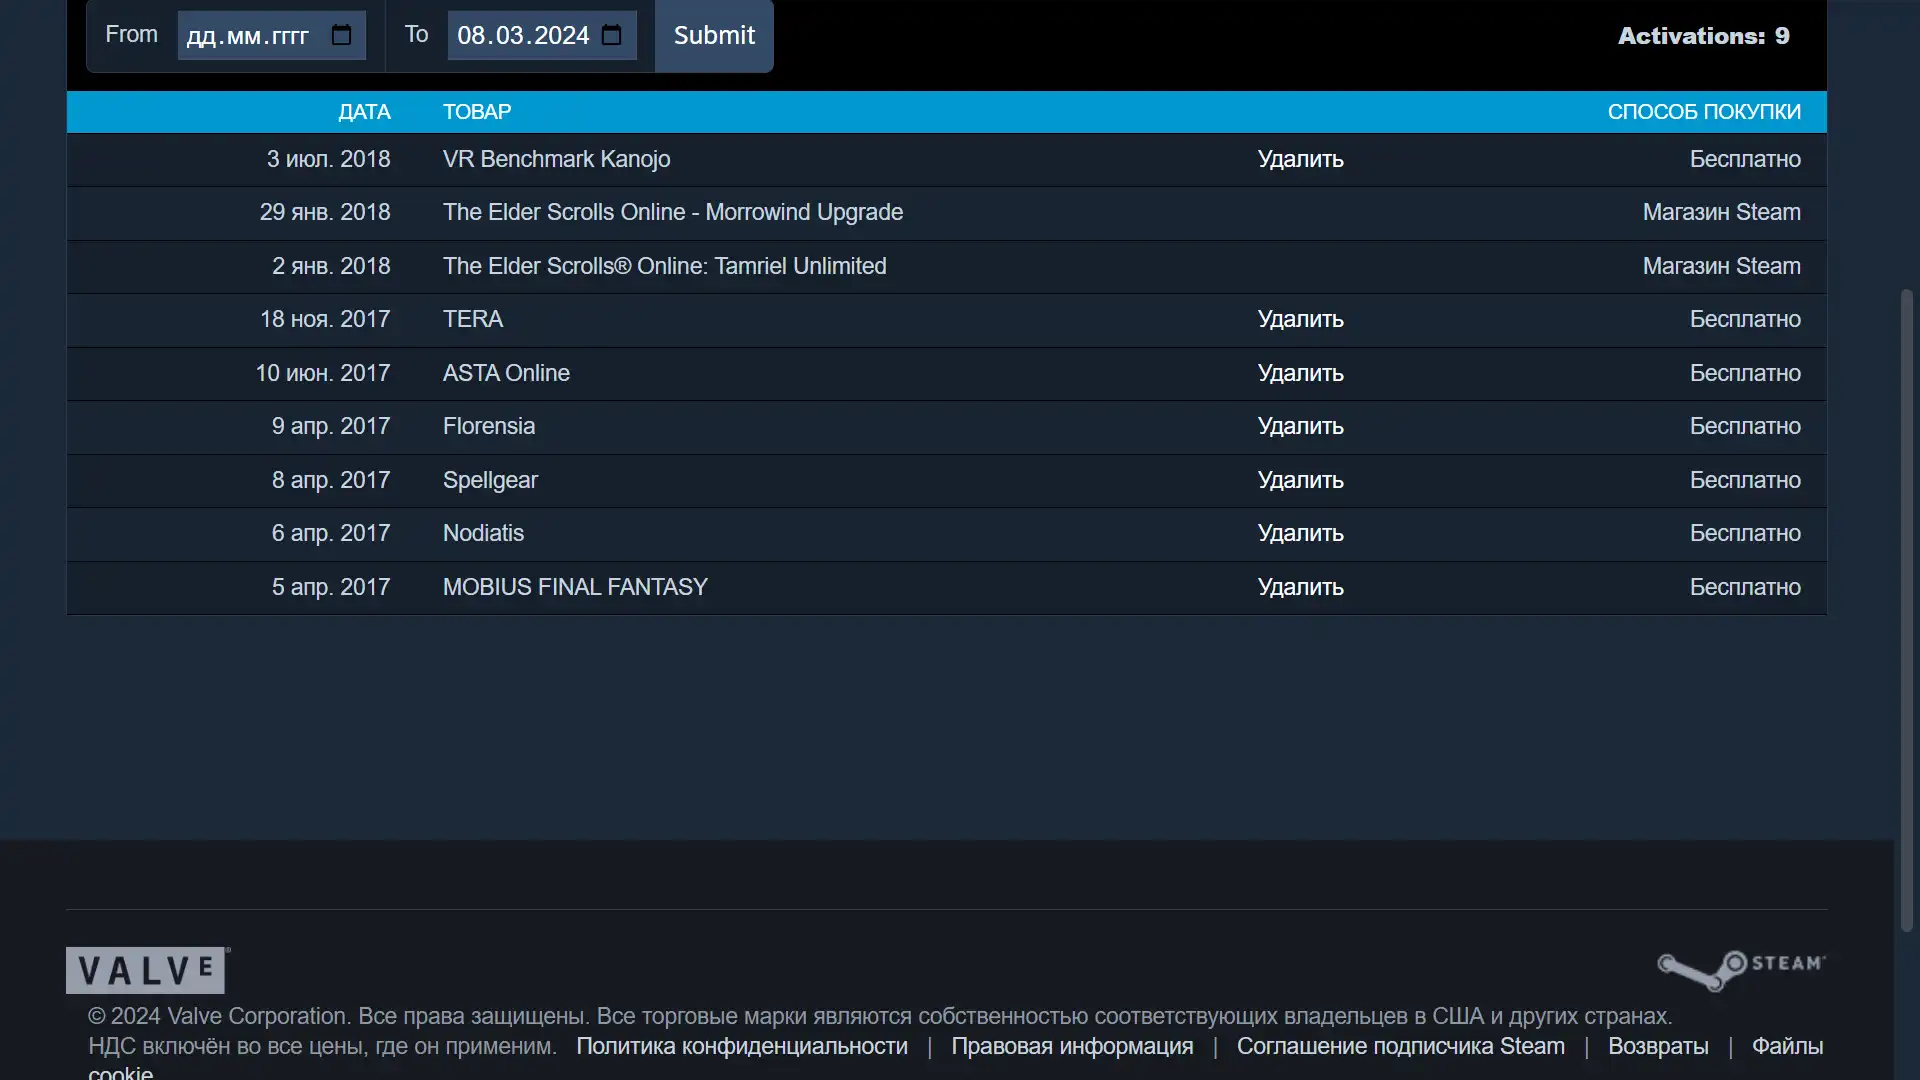
Task: Click the ASTA Online product name
Action: point(506,373)
